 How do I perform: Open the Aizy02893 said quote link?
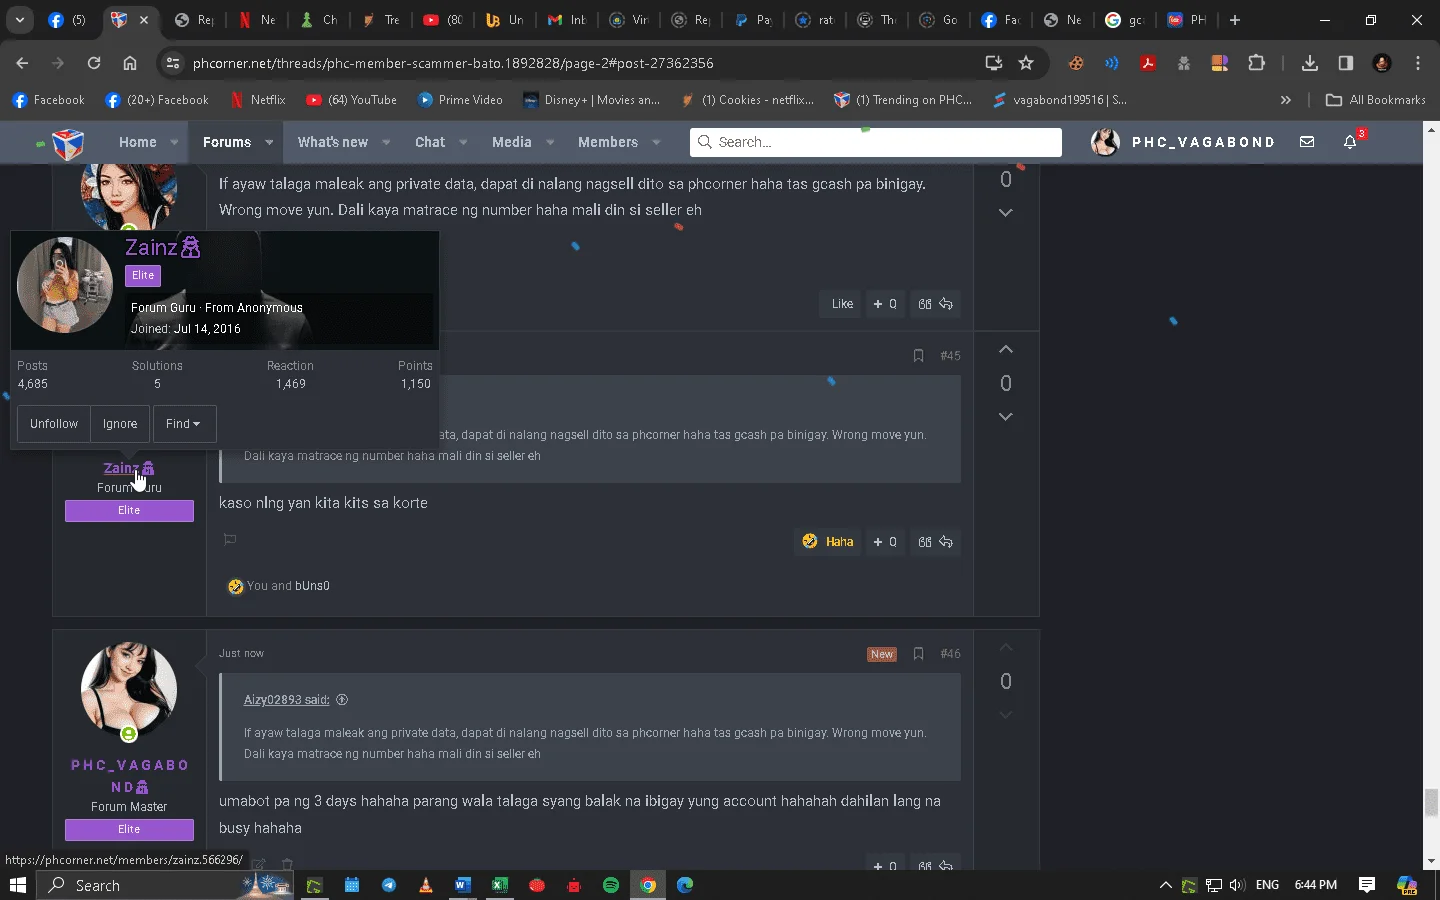click(287, 700)
